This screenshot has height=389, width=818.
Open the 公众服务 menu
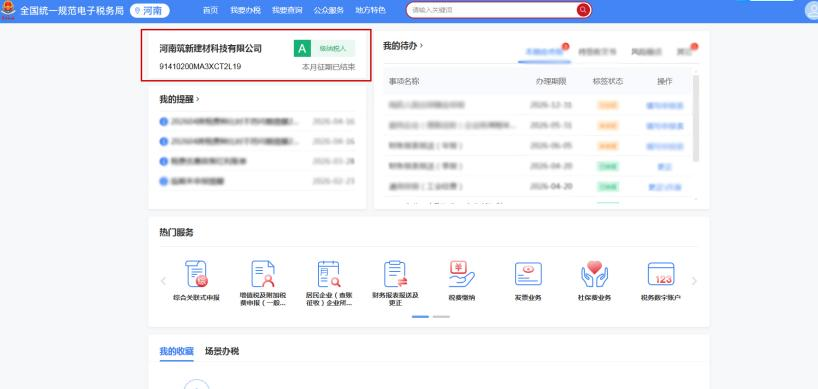point(329,10)
